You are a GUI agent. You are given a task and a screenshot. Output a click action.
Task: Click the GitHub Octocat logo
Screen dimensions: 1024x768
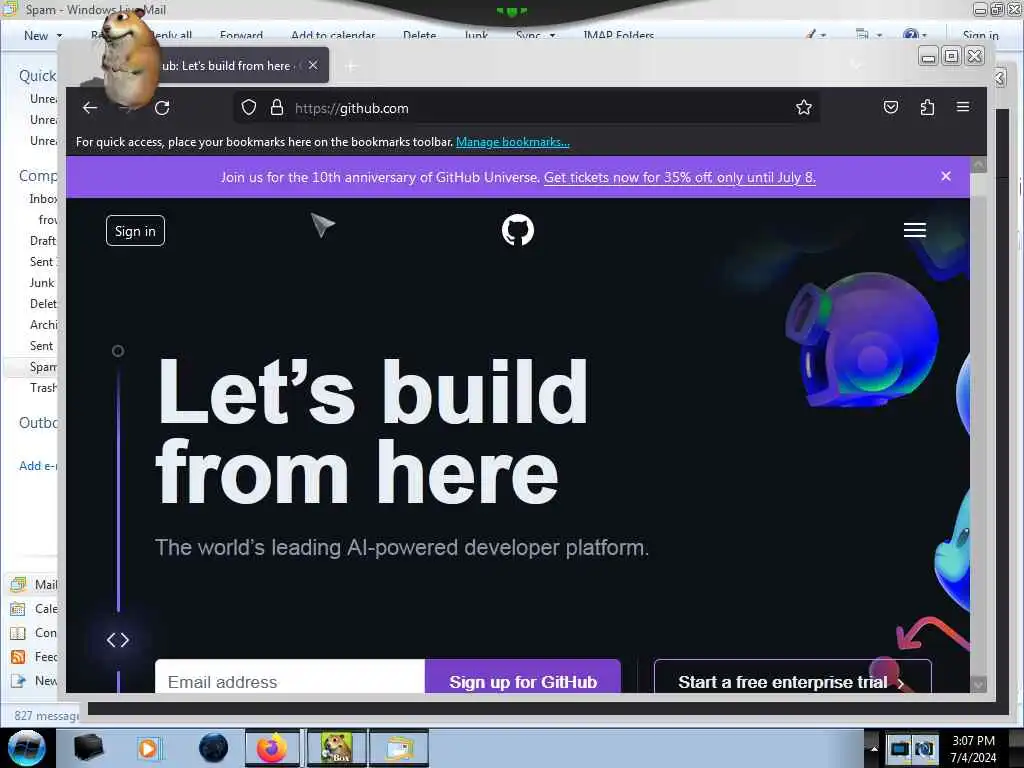[x=518, y=230]
